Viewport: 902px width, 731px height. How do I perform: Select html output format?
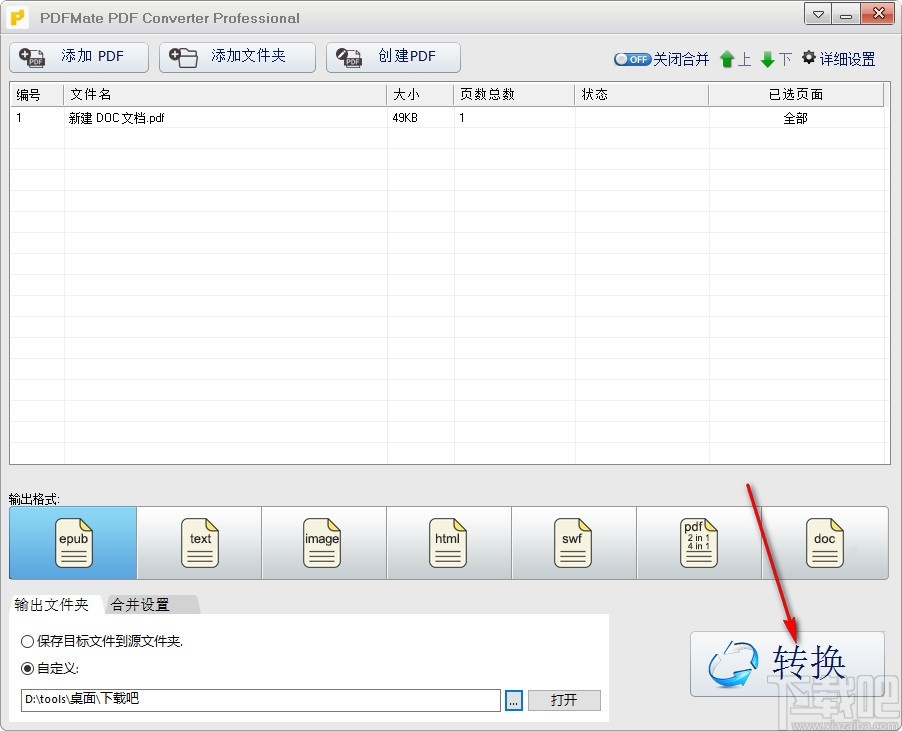(449, 543)
